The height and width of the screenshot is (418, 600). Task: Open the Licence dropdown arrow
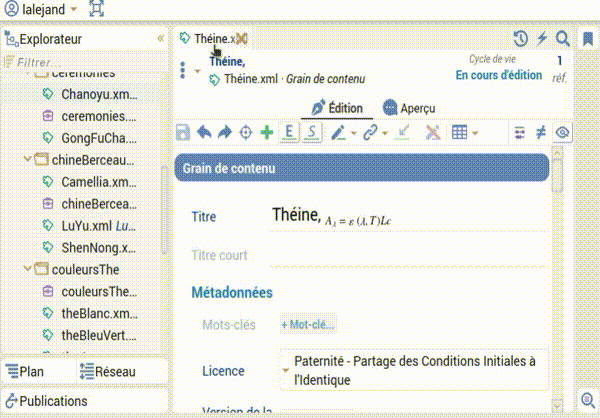pyautogui.click(x=285, y=370)
